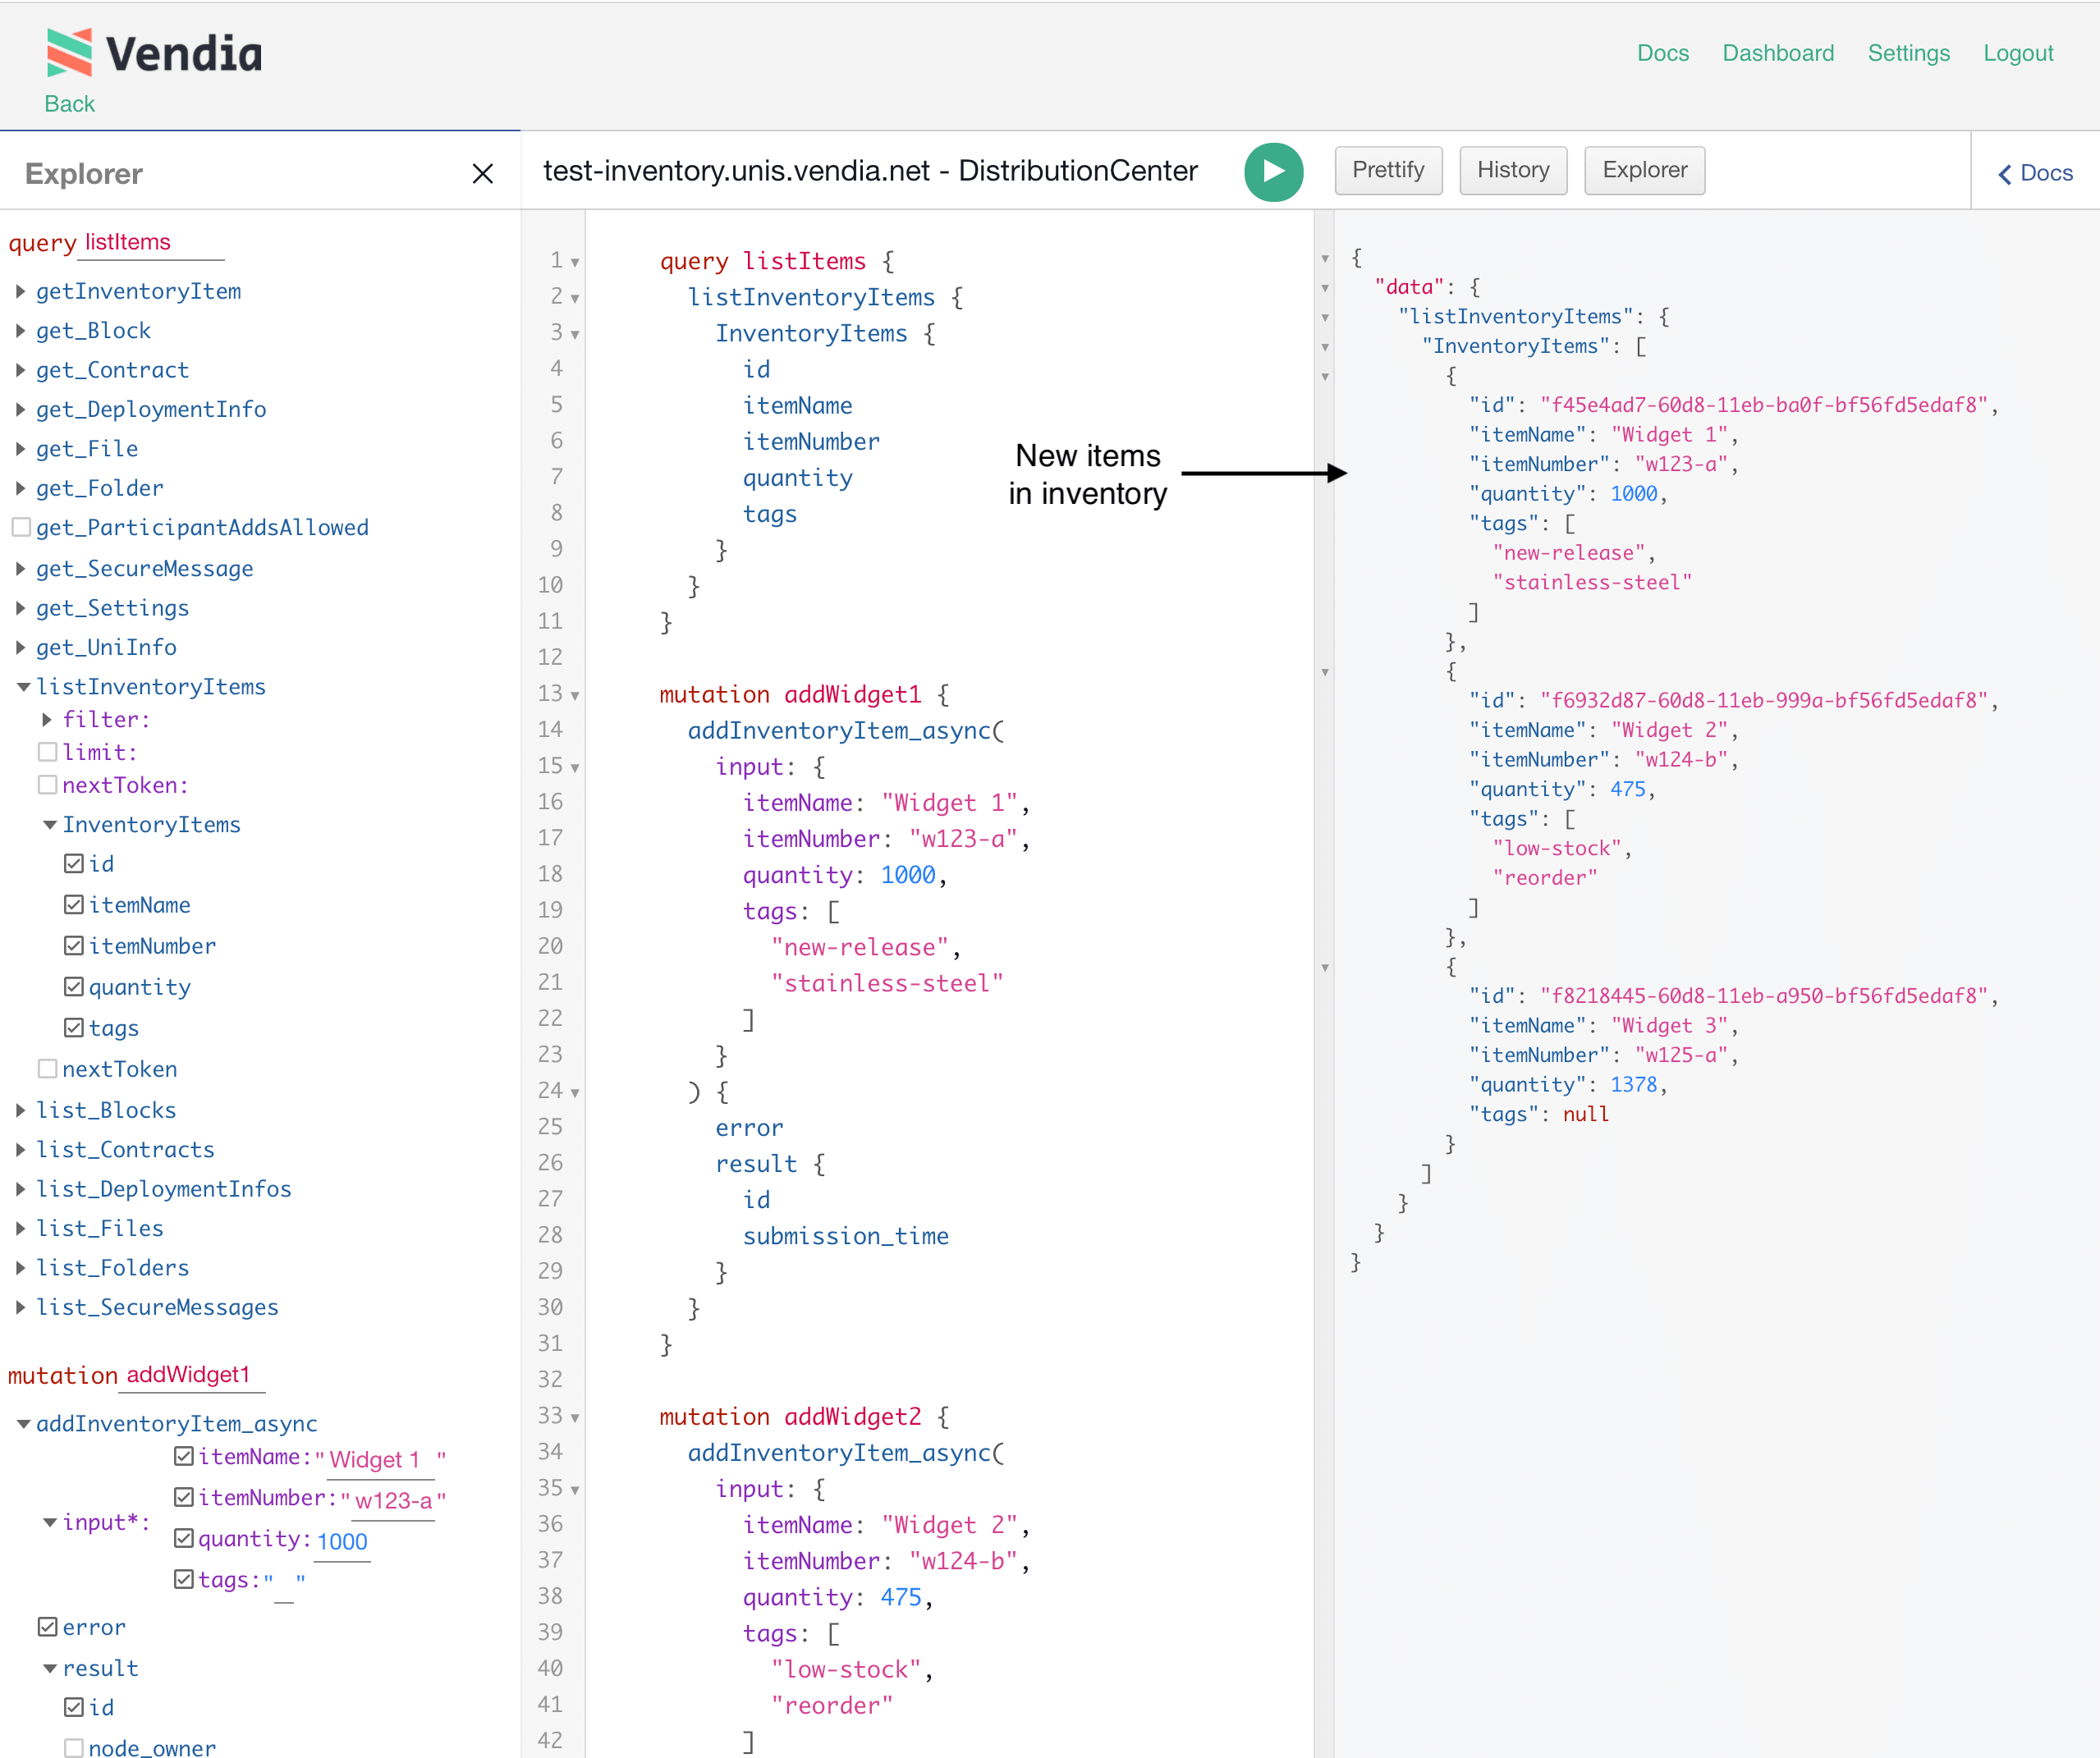Uncheck itemName field checkbox under InventoryItems
2100x1758 pixels.
pyautogui.click(x=74, y=905)
